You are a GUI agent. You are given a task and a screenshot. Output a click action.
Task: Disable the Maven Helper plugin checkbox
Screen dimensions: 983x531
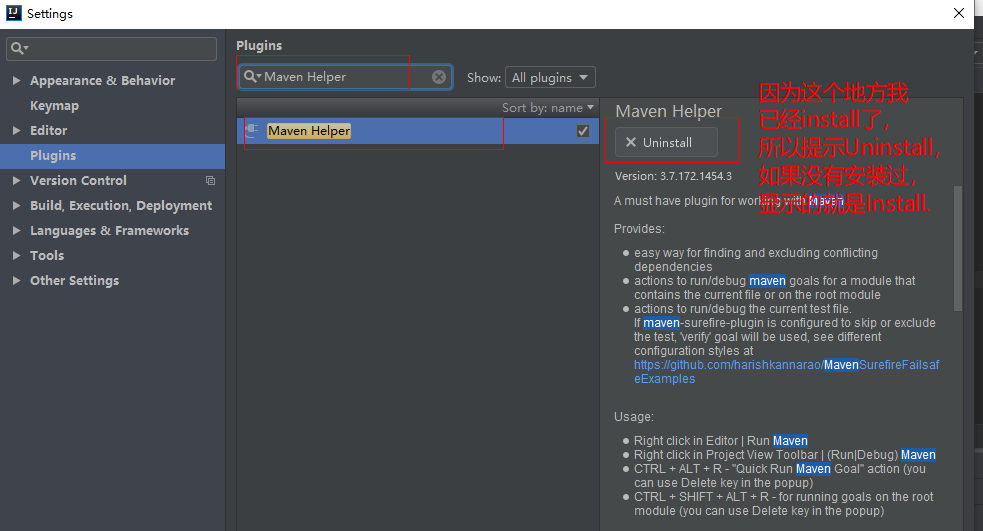[x=583, y=131]
